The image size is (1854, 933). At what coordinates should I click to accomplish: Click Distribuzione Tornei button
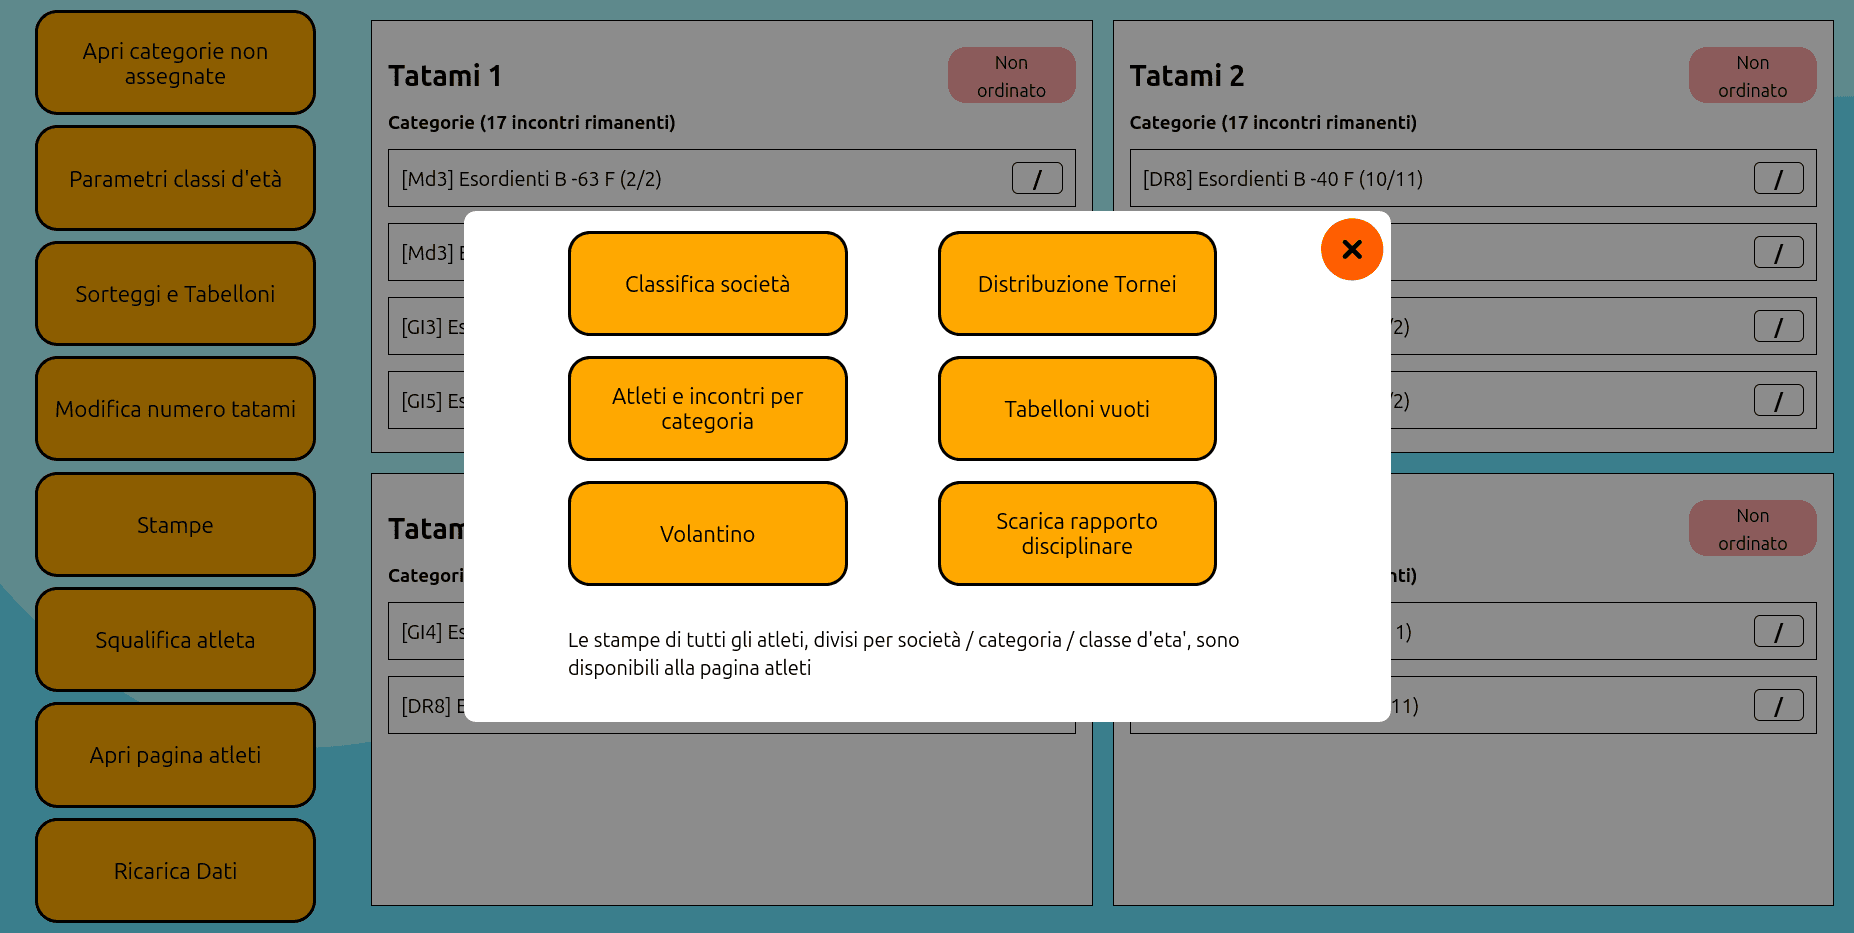1076,284
